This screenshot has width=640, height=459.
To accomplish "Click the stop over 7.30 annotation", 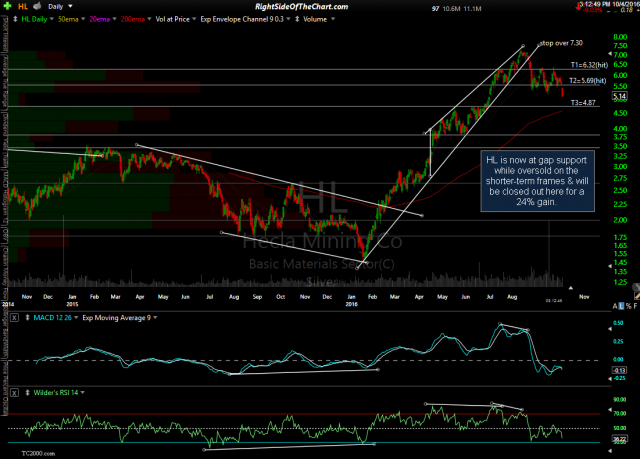I will click(x=561, y=43).
